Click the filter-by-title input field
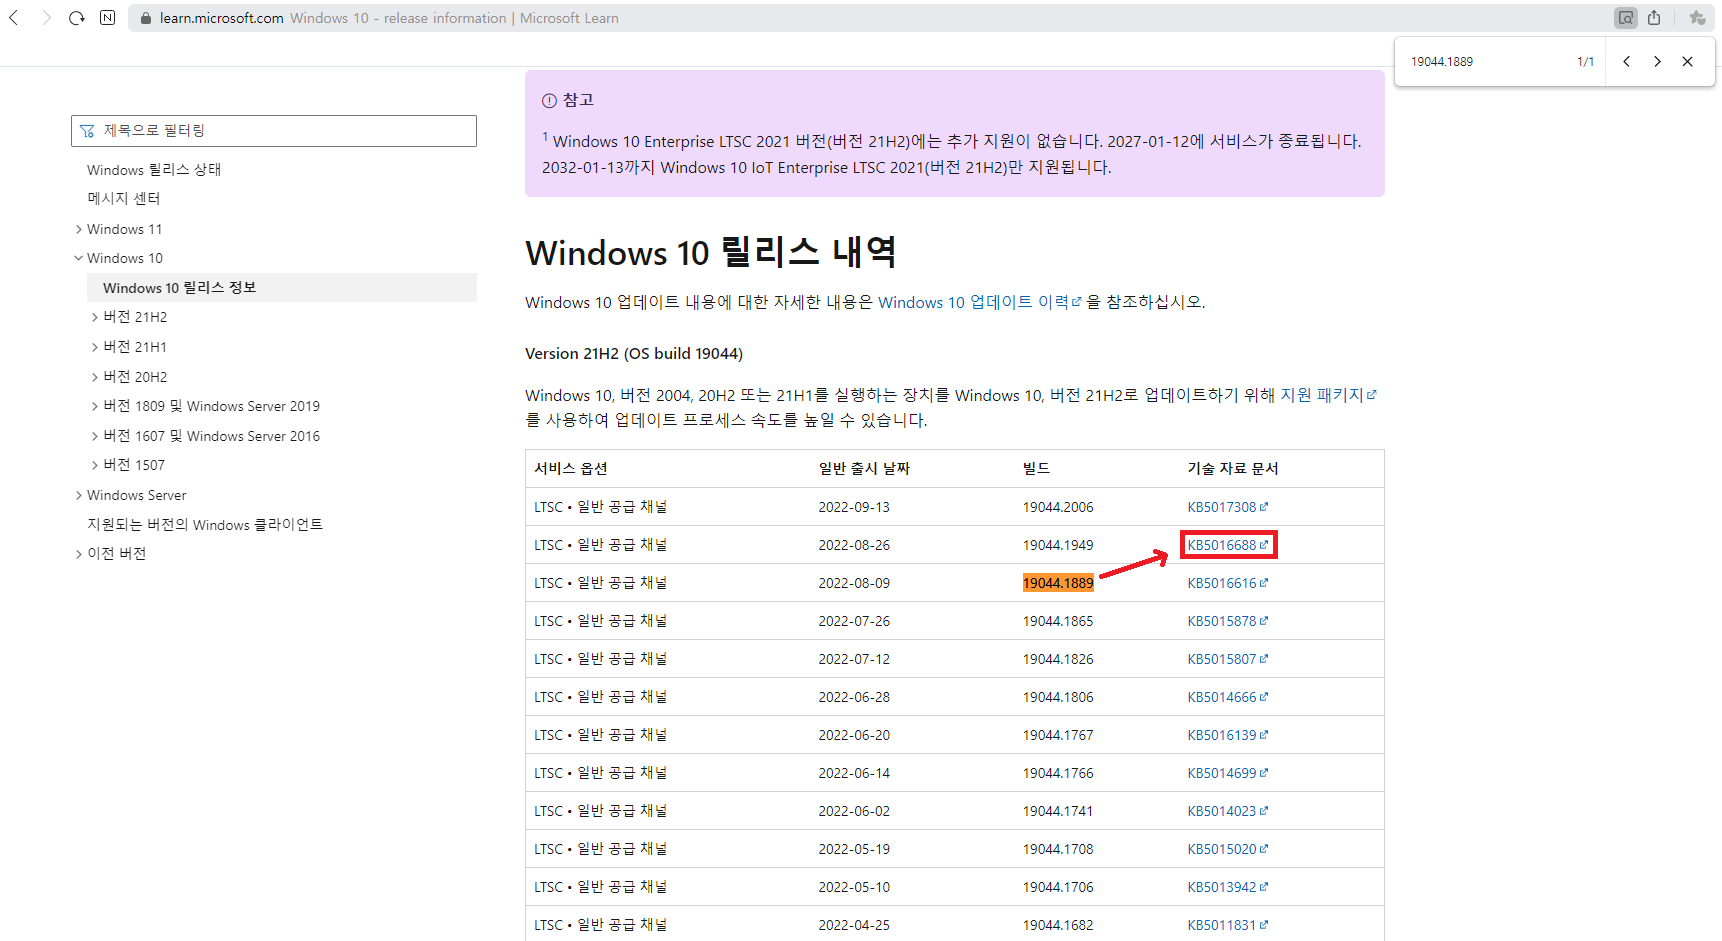The width and height of the screenshot is (1722, 941). (x=274, y=131)
